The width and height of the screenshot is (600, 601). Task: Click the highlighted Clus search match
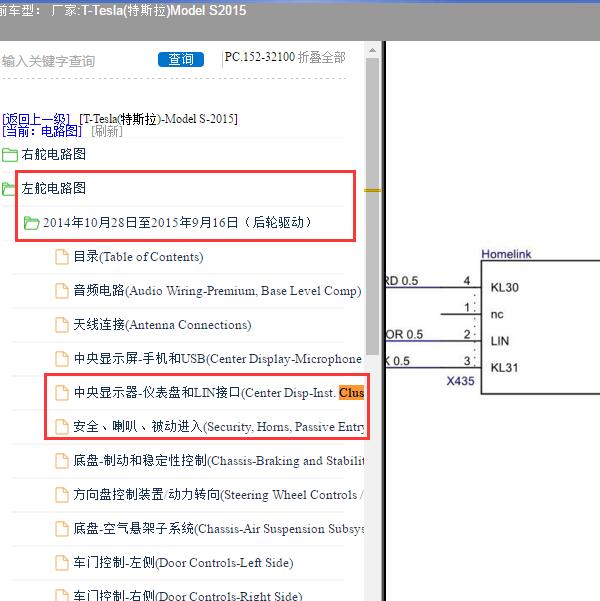352,392
